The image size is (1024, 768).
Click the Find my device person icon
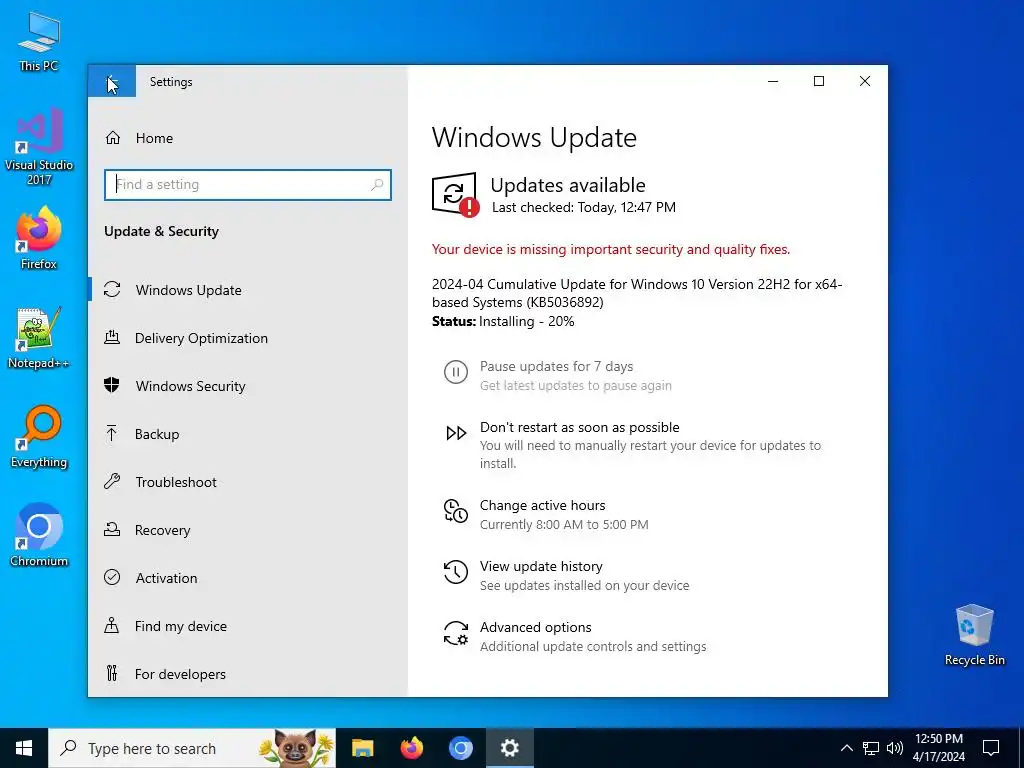point(112,626)
